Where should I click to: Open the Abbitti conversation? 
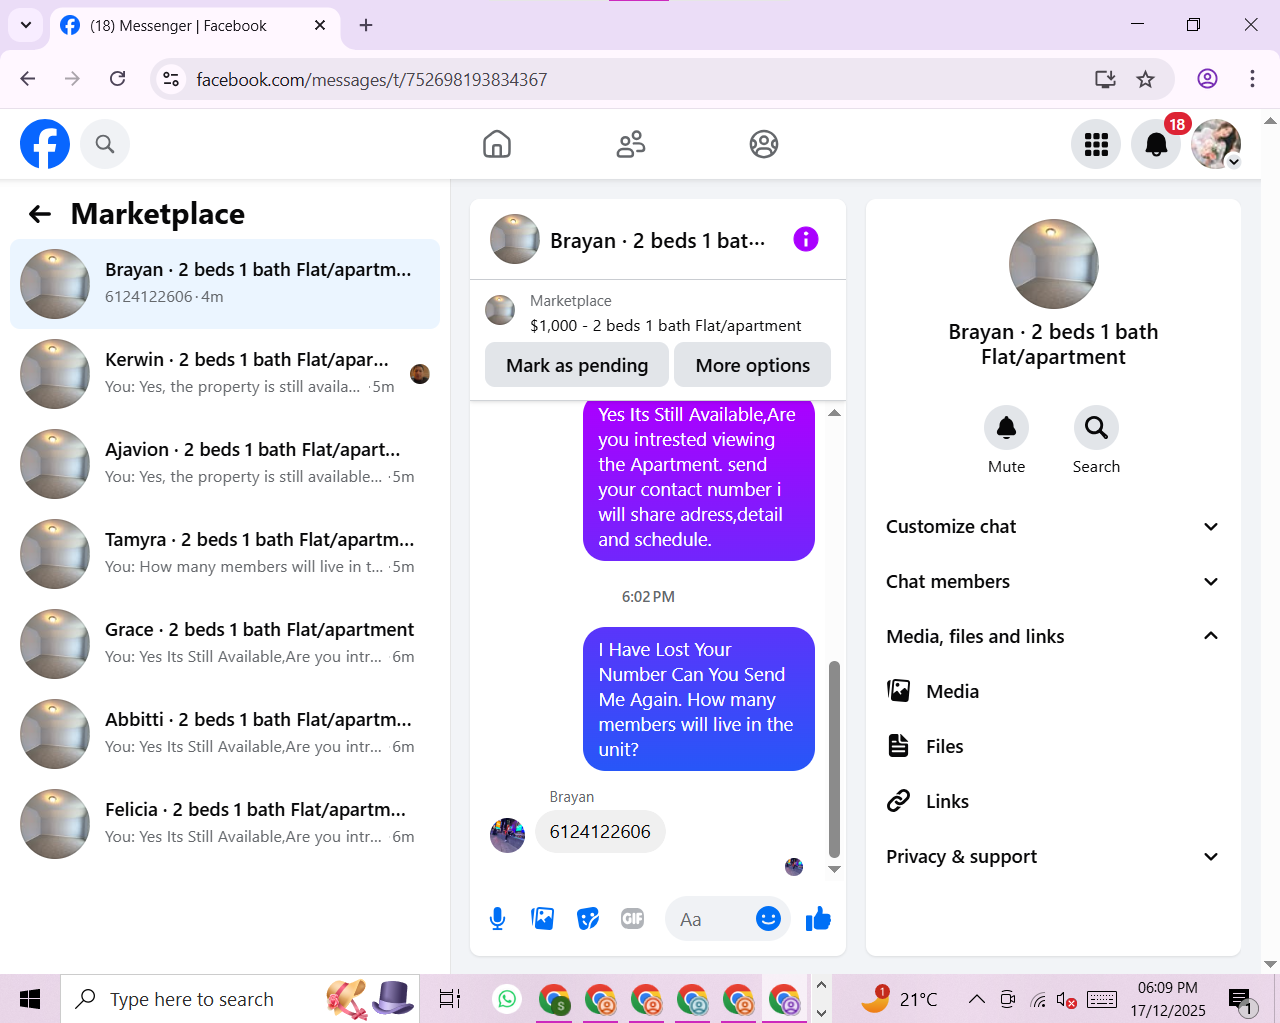(x=225, y=734)
